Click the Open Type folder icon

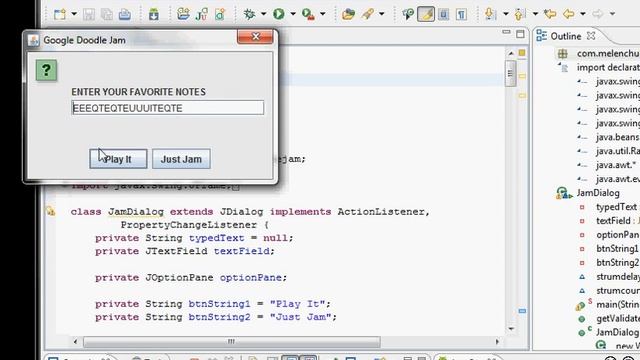[348, 14]
